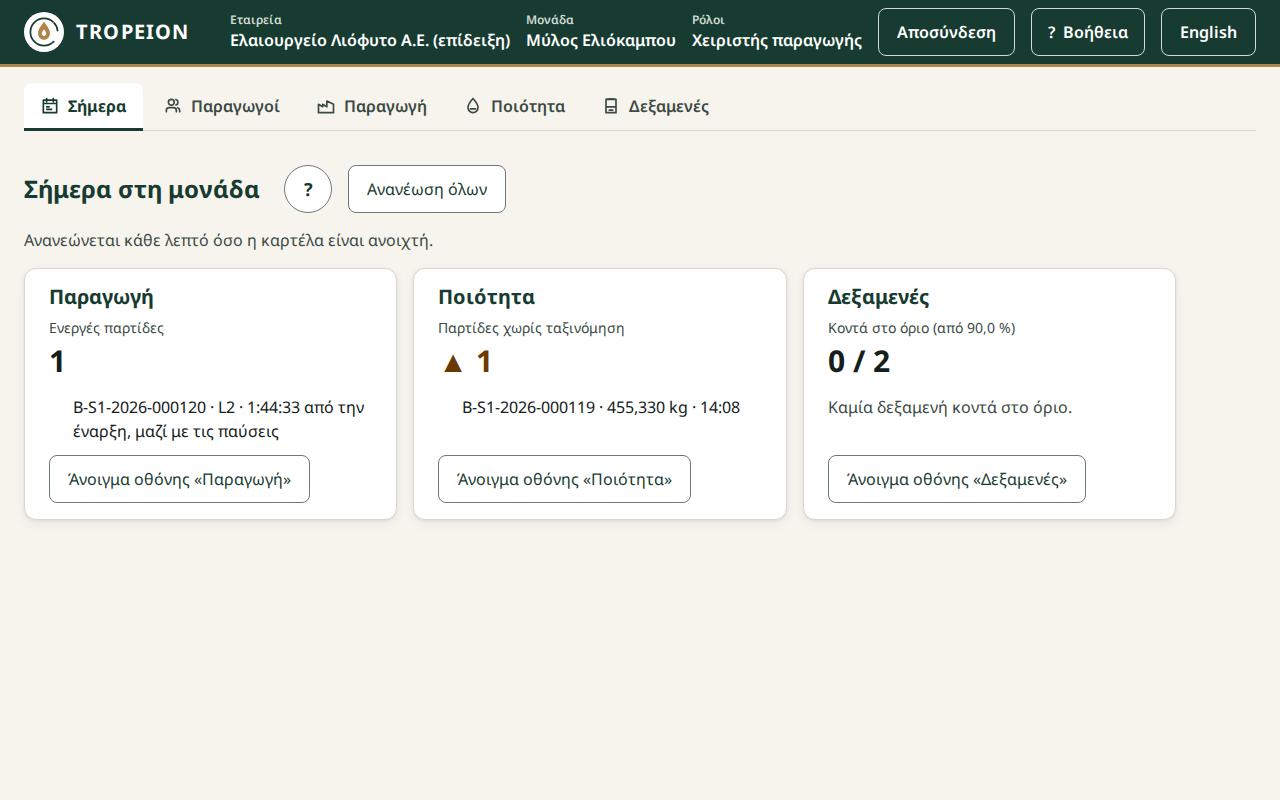Go to the Ποιότητα tab
Screen dimensions: 1280x800
515,106
